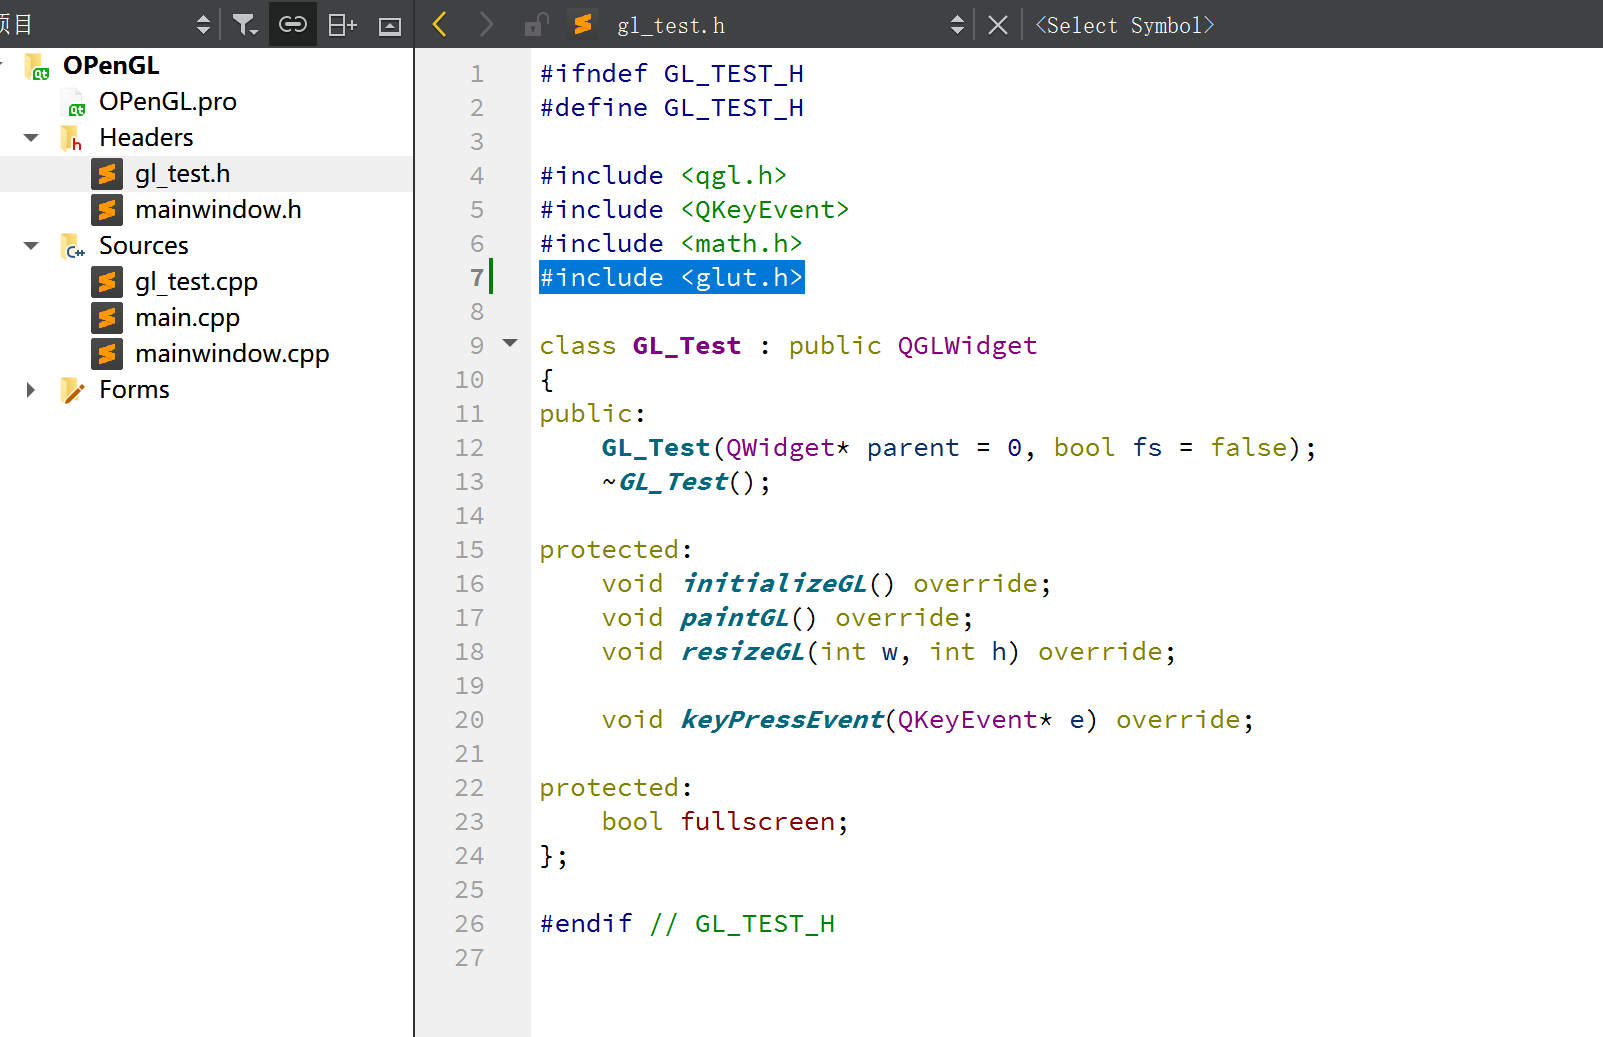
Task: Click the file type icon beside gl_test.h
Action: click(106, 173)
